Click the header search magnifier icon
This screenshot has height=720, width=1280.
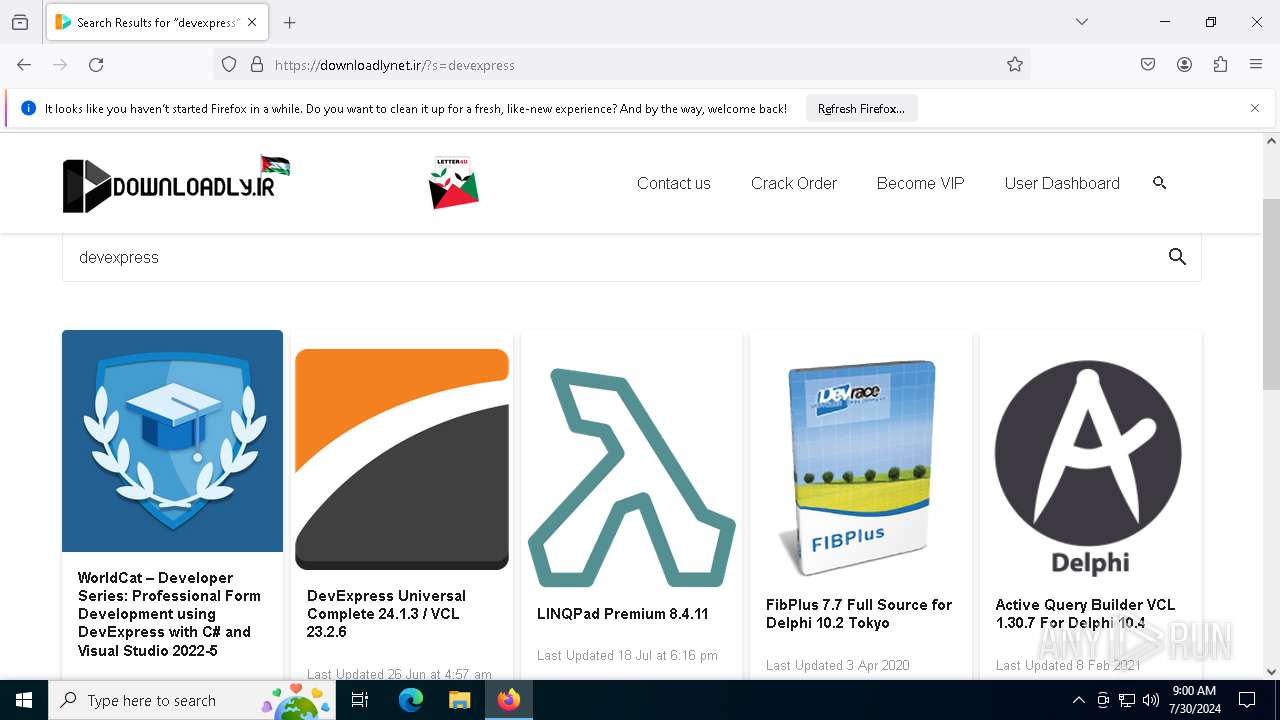(1160, 183)
